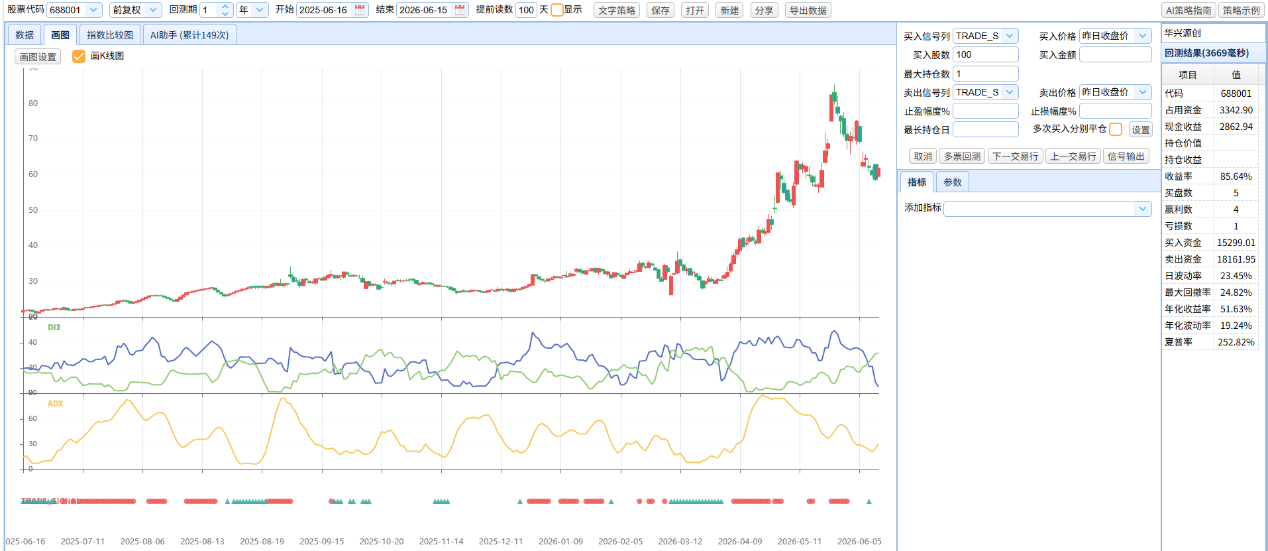The height and width of the screenshot is (551, 1268).
Task: Open the end date calendar picker
Action: click(x=461, y=10)
